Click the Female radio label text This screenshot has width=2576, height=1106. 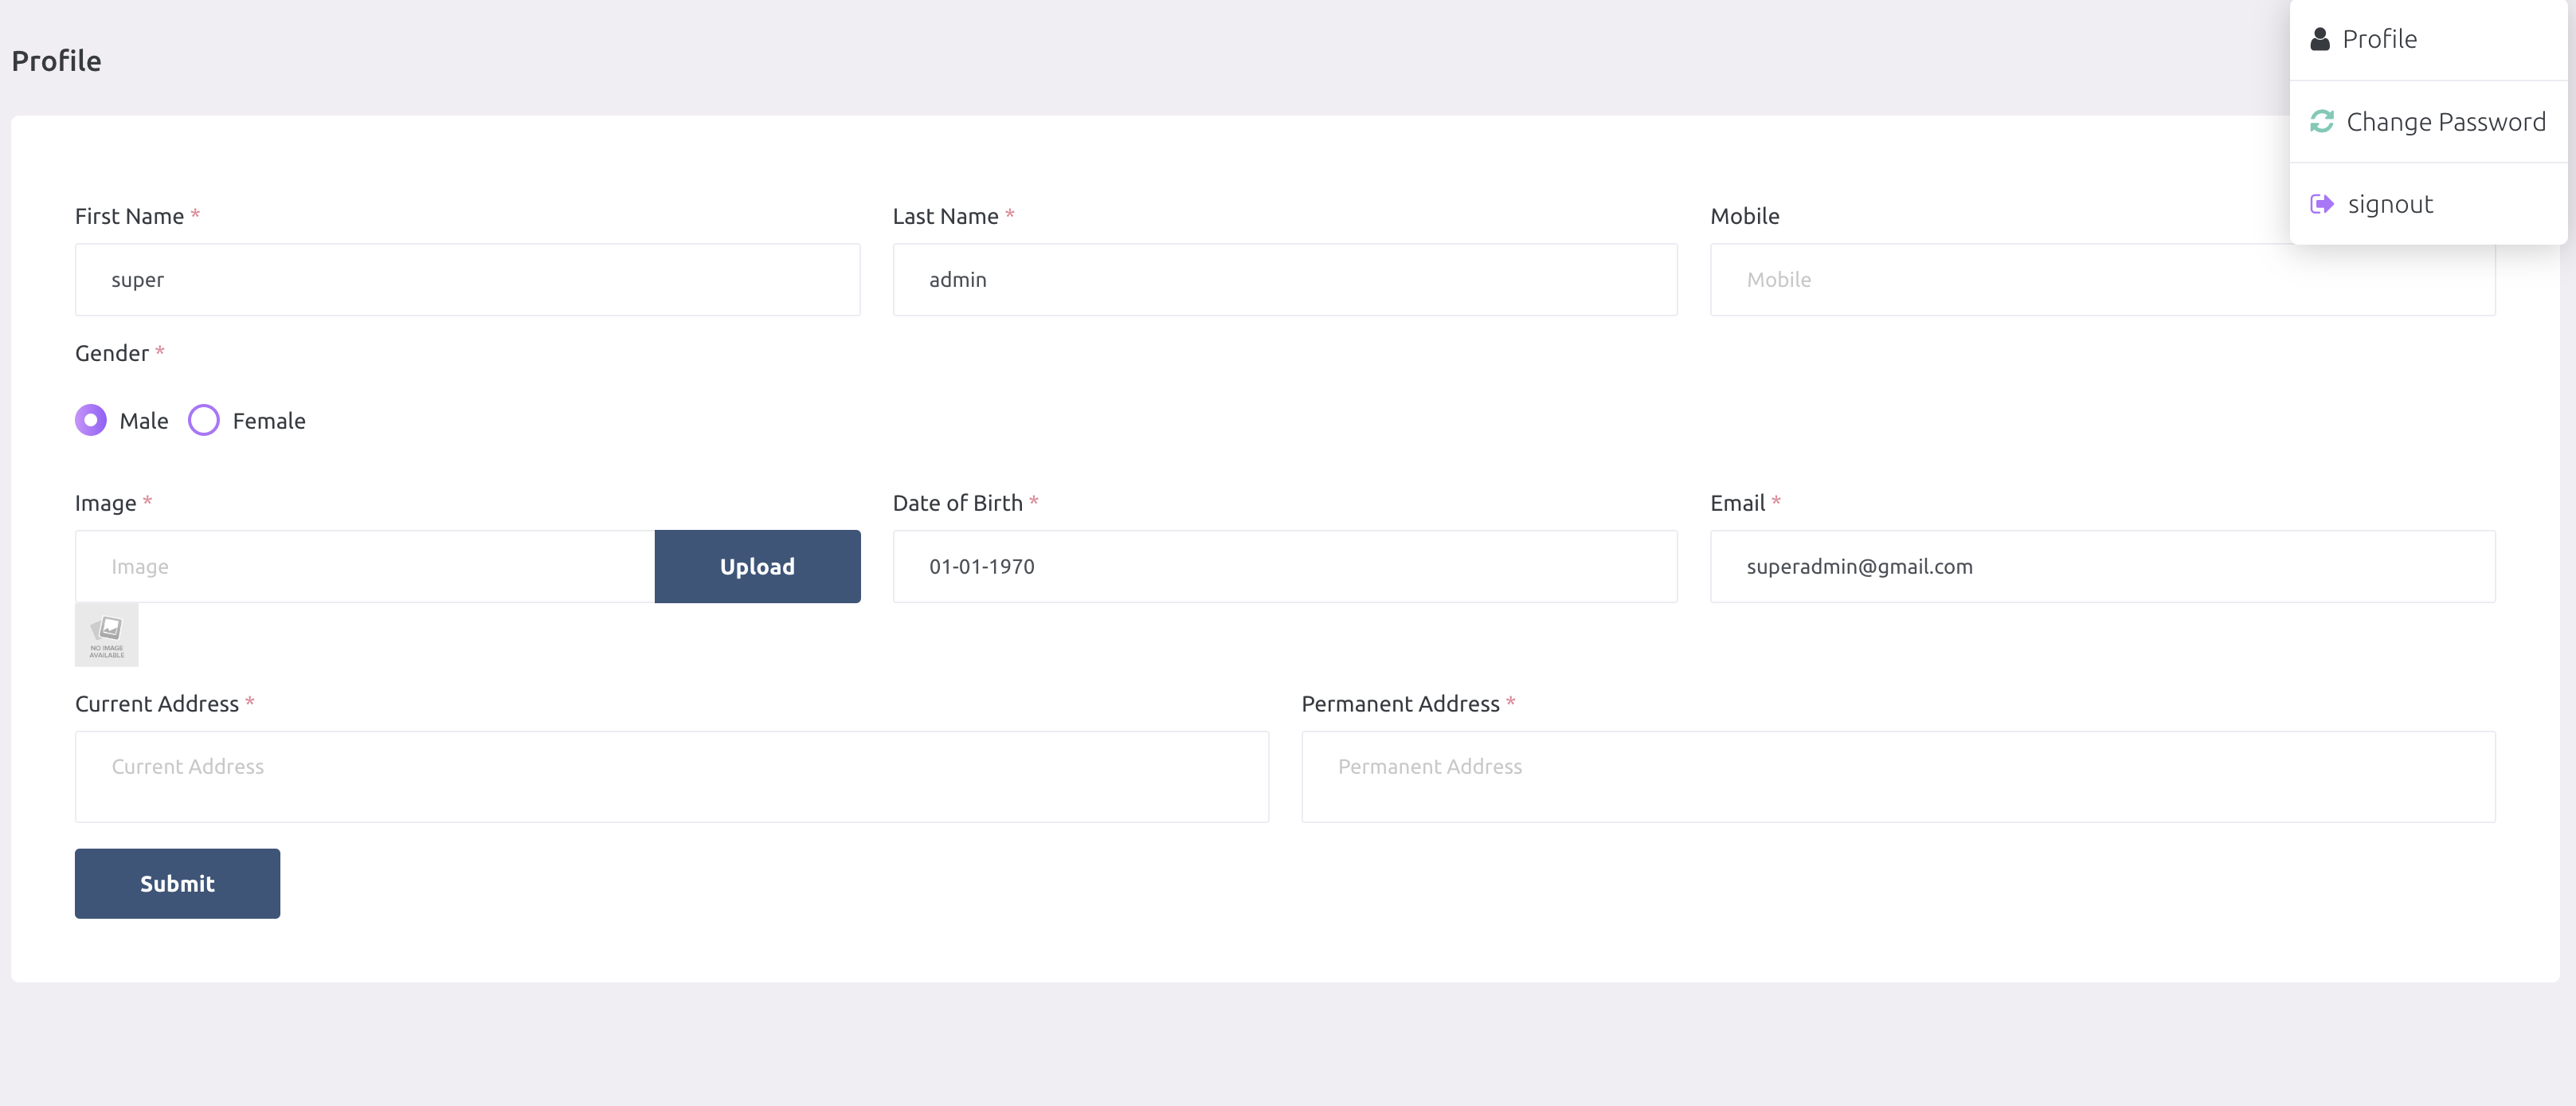point(269,421)
